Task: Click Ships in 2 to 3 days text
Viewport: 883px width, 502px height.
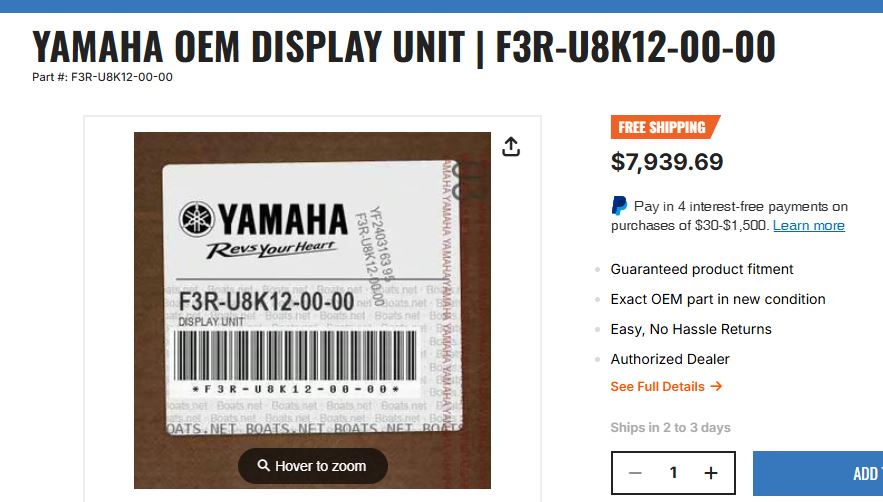Action: point(670,428)
